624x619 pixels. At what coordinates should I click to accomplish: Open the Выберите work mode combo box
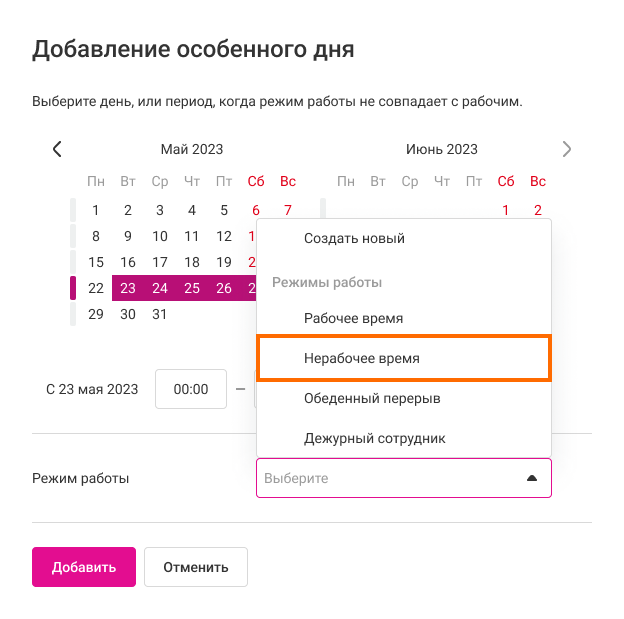point(390,478)
